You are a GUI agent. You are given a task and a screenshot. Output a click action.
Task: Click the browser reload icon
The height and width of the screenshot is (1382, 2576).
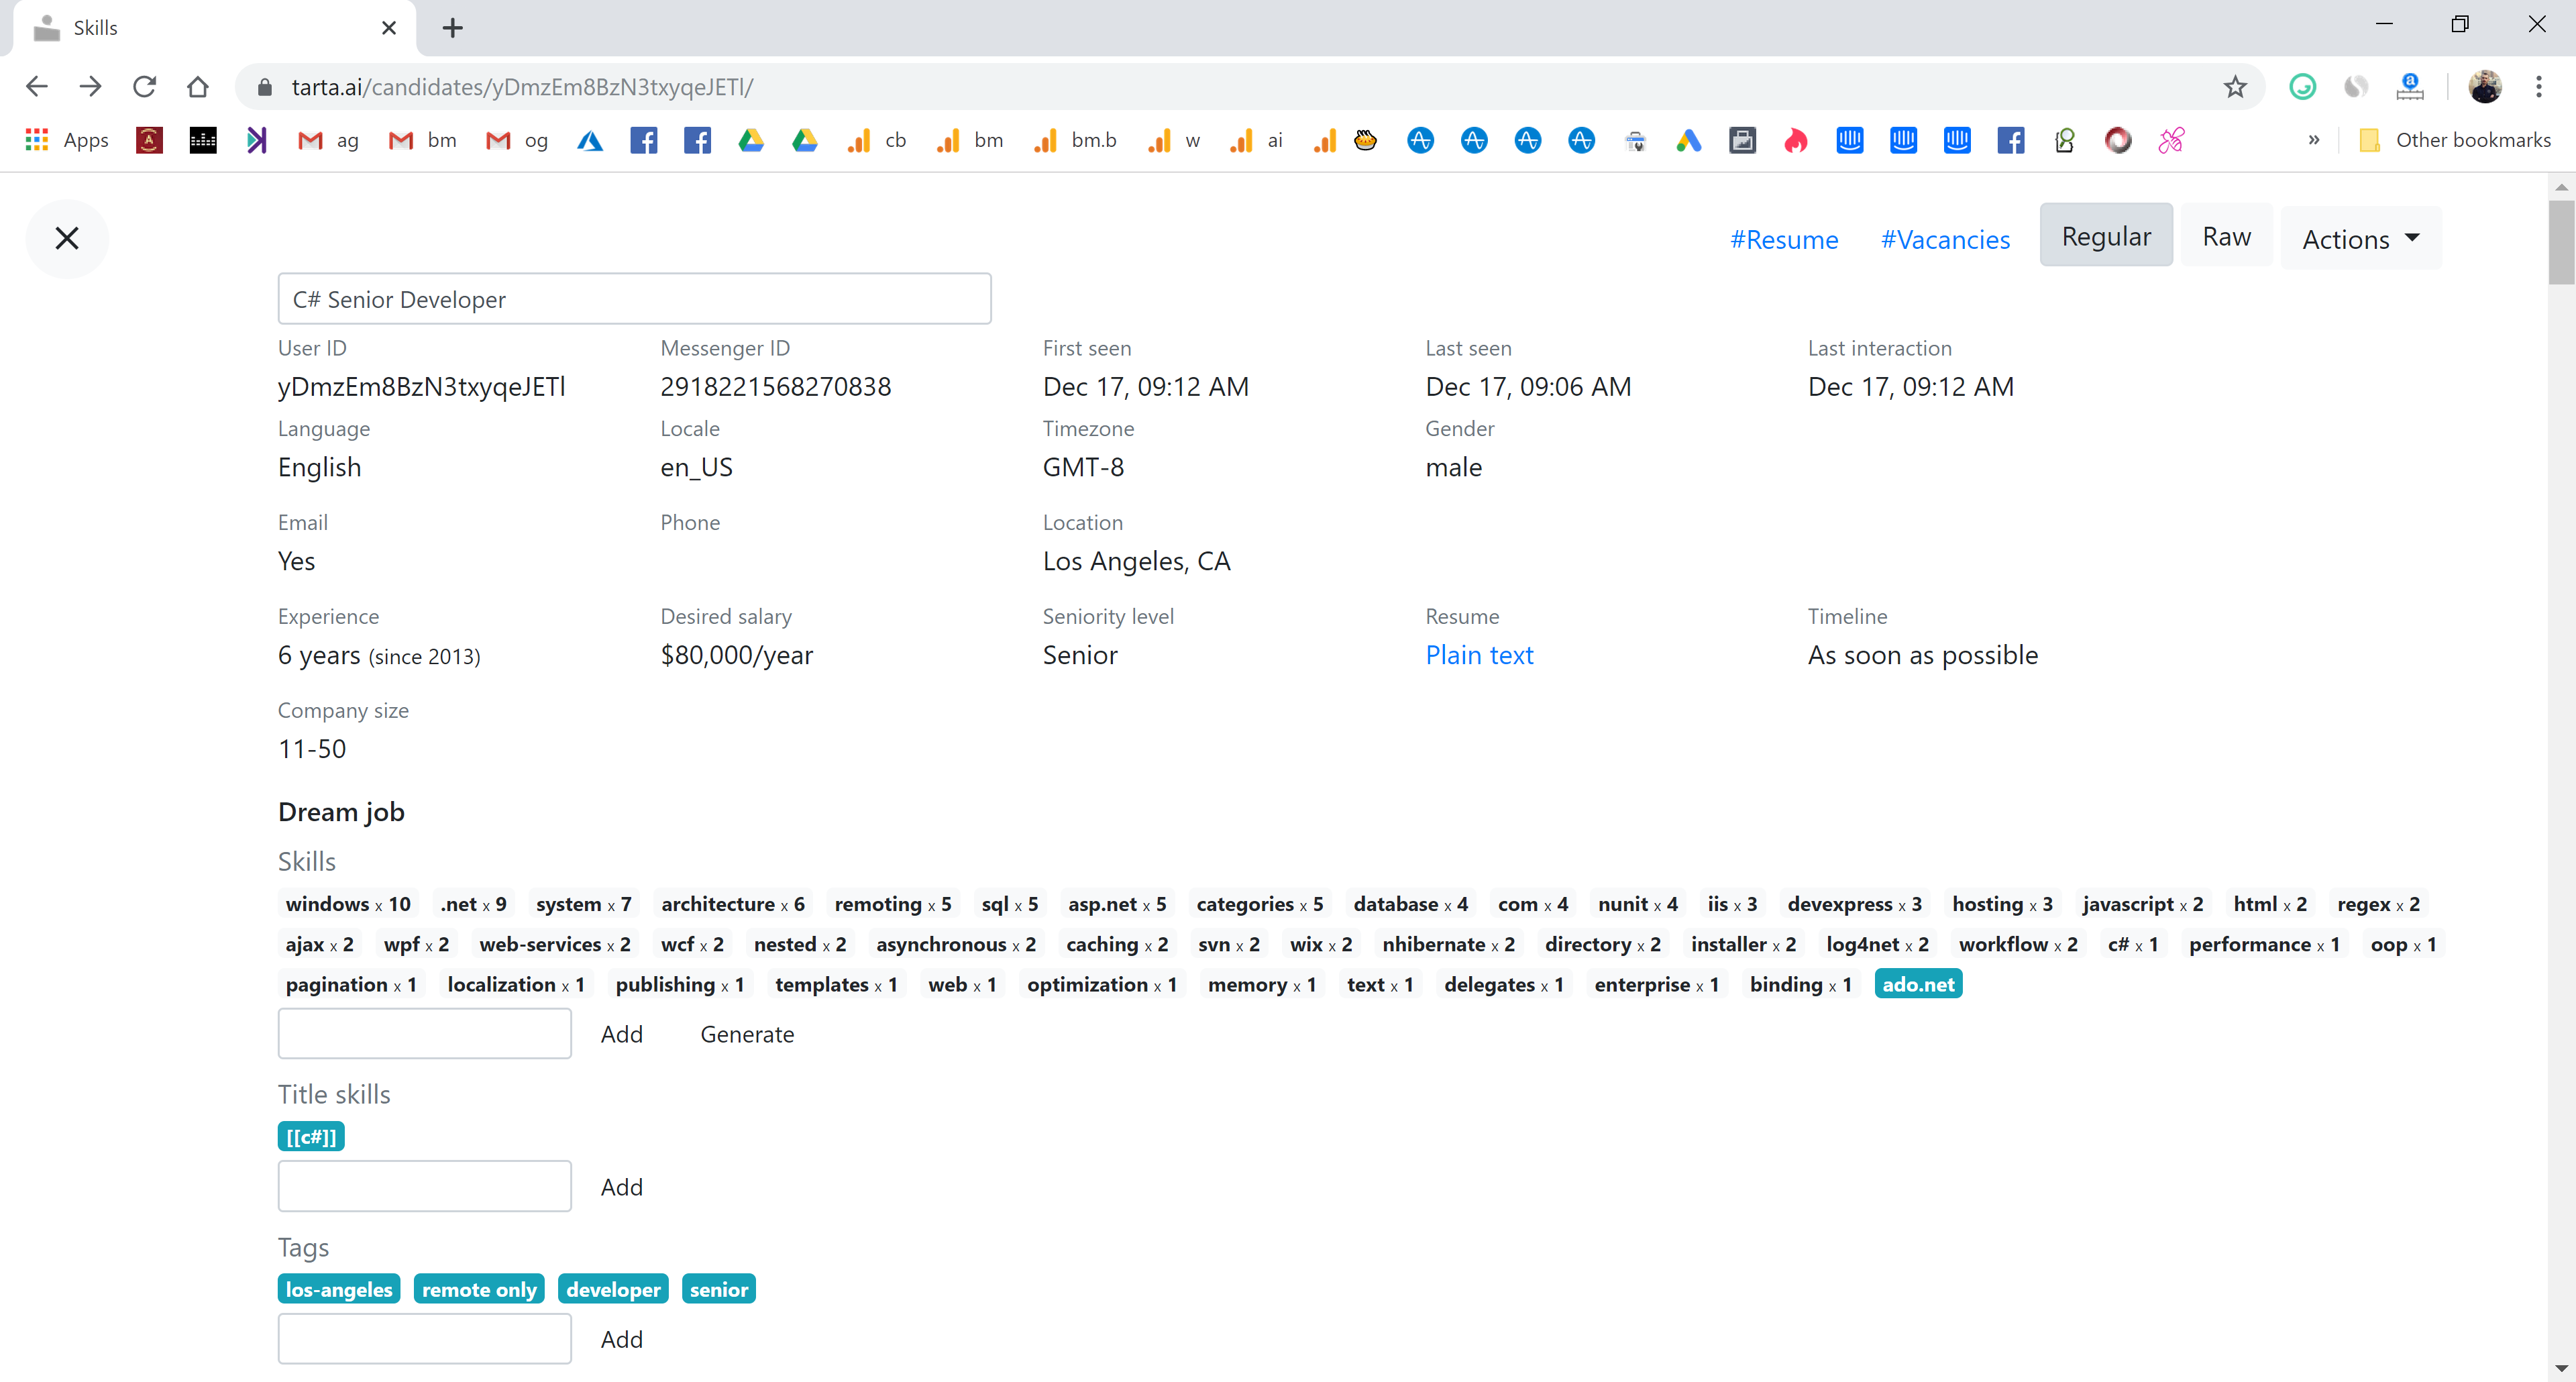coord(144,87)
